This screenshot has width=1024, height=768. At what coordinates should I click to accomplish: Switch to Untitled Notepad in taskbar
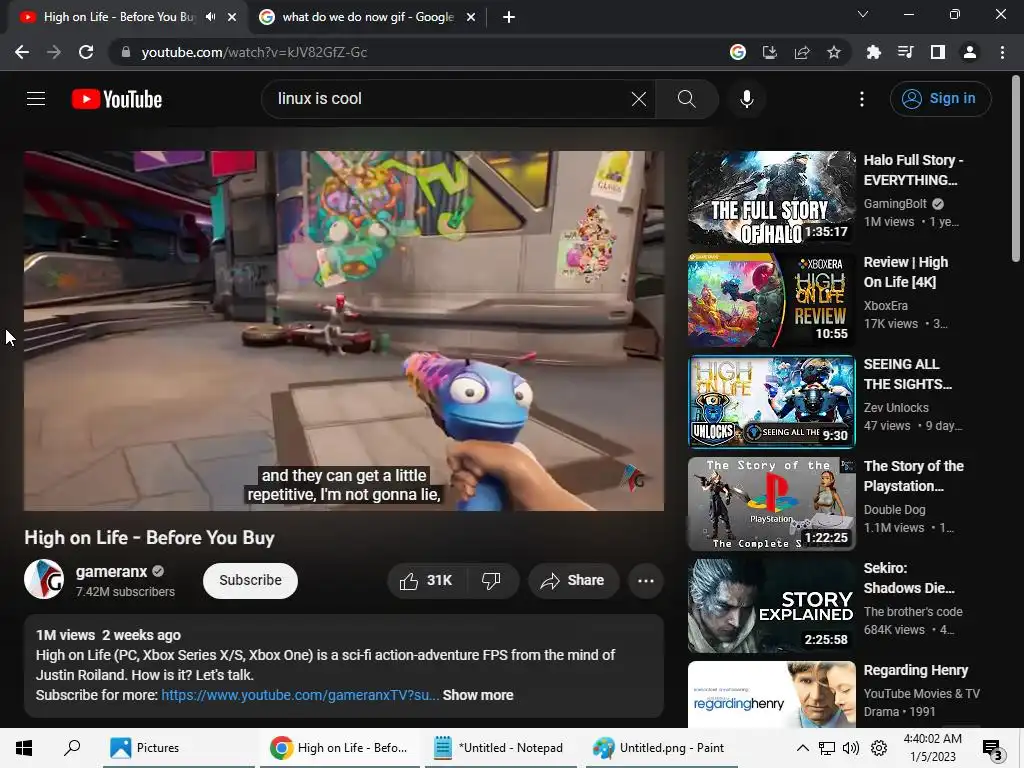coord(499,748)
